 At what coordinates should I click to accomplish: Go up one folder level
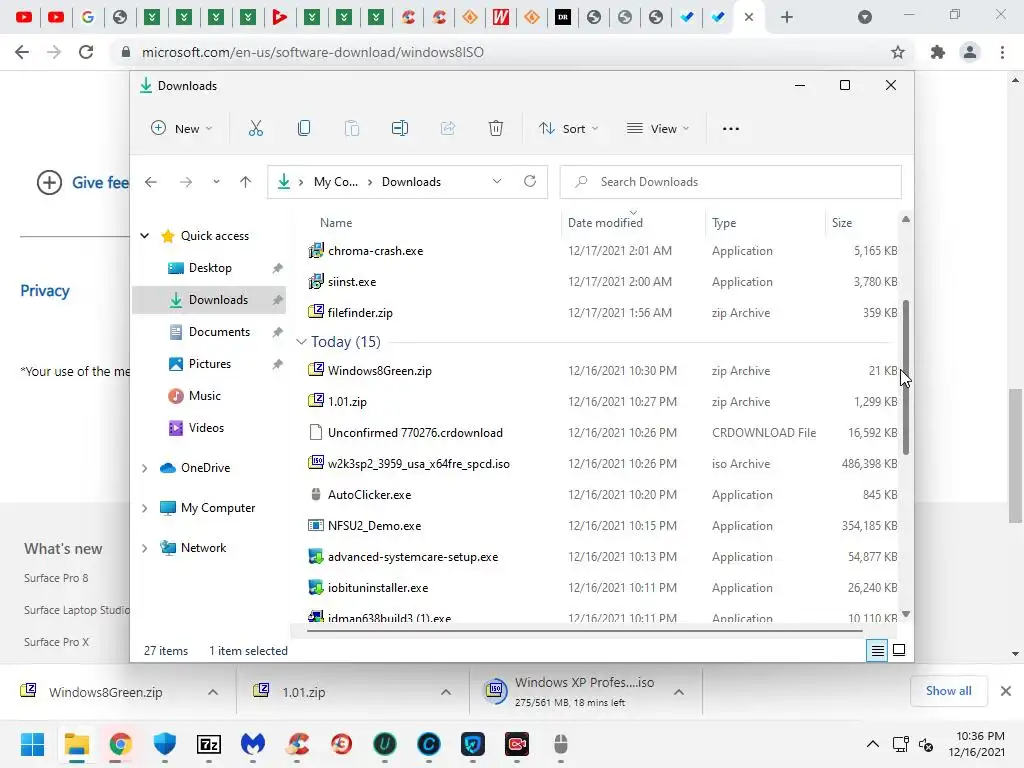246,182
